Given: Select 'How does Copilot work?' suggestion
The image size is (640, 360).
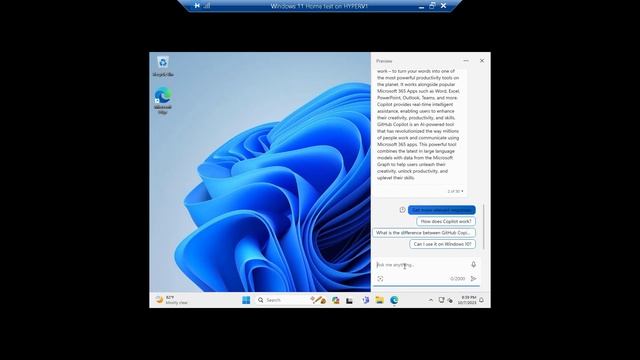Looking at the screenshot, I should click(446, 221).
